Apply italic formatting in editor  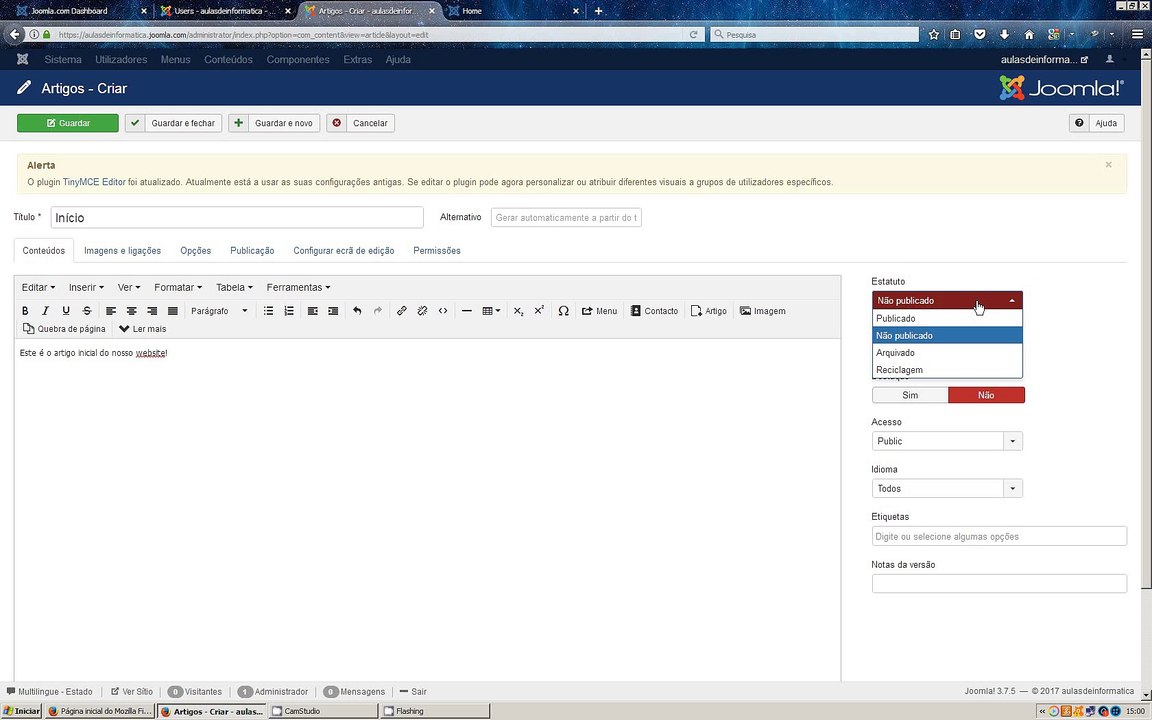click(46, 311)
